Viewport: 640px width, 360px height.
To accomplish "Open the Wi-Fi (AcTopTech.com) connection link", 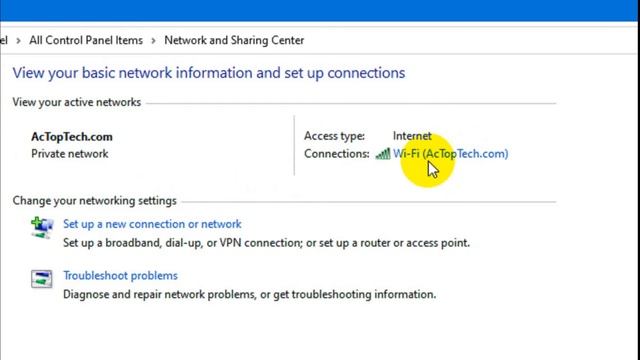I will click(x=450, y=154).
